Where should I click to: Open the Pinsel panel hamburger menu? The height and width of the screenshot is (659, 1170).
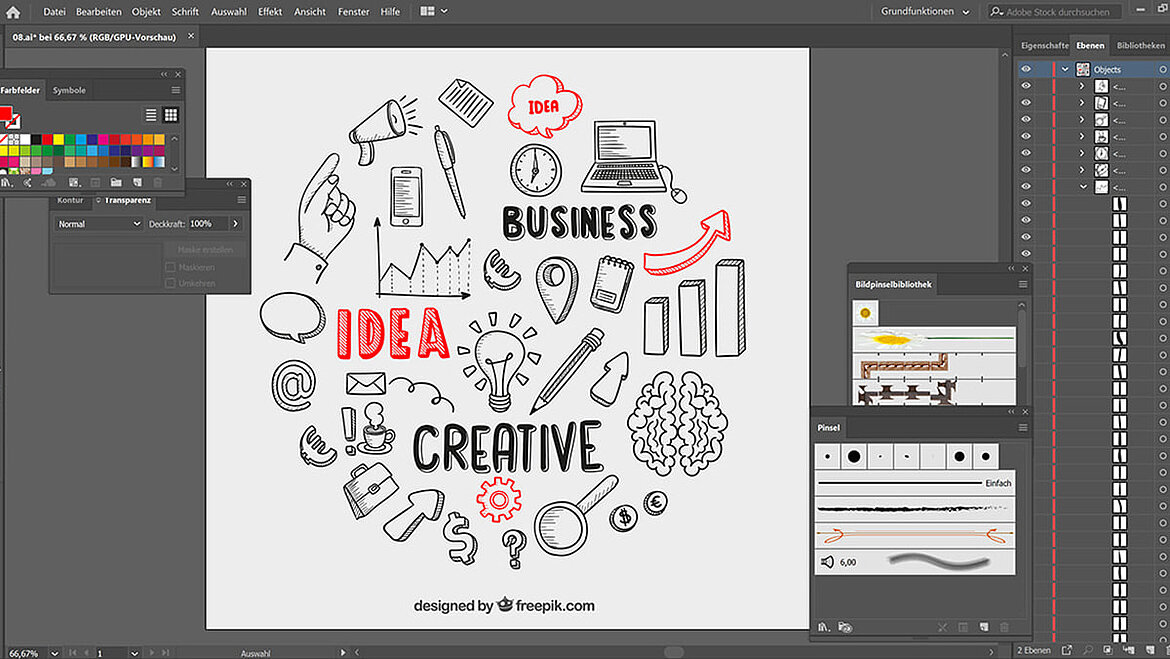coord(1022,427)
